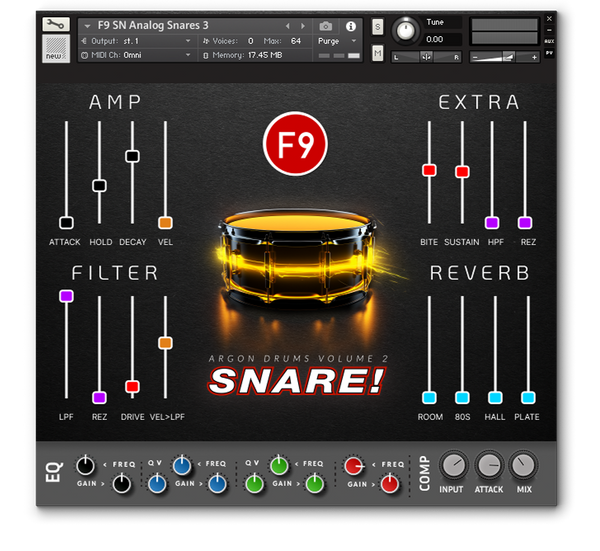Click the volume plus button

pyautogui.click(x=534, y=57)
